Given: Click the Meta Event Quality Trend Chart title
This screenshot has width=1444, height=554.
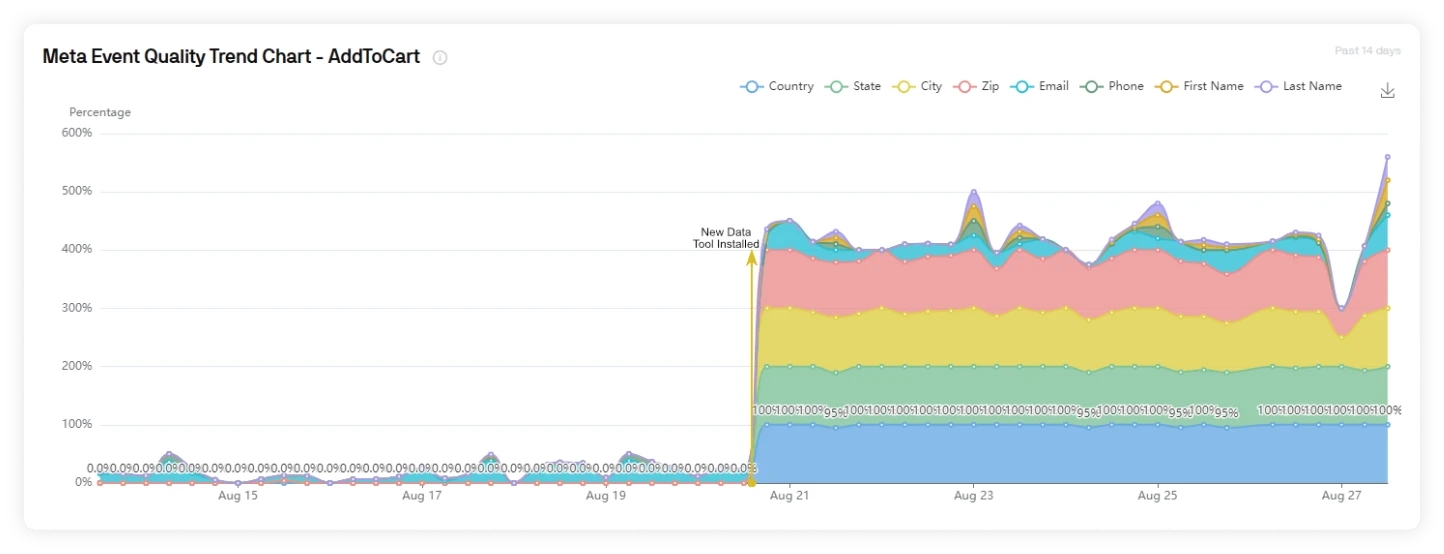Looking at the screenshot, I should coord(231,57).
